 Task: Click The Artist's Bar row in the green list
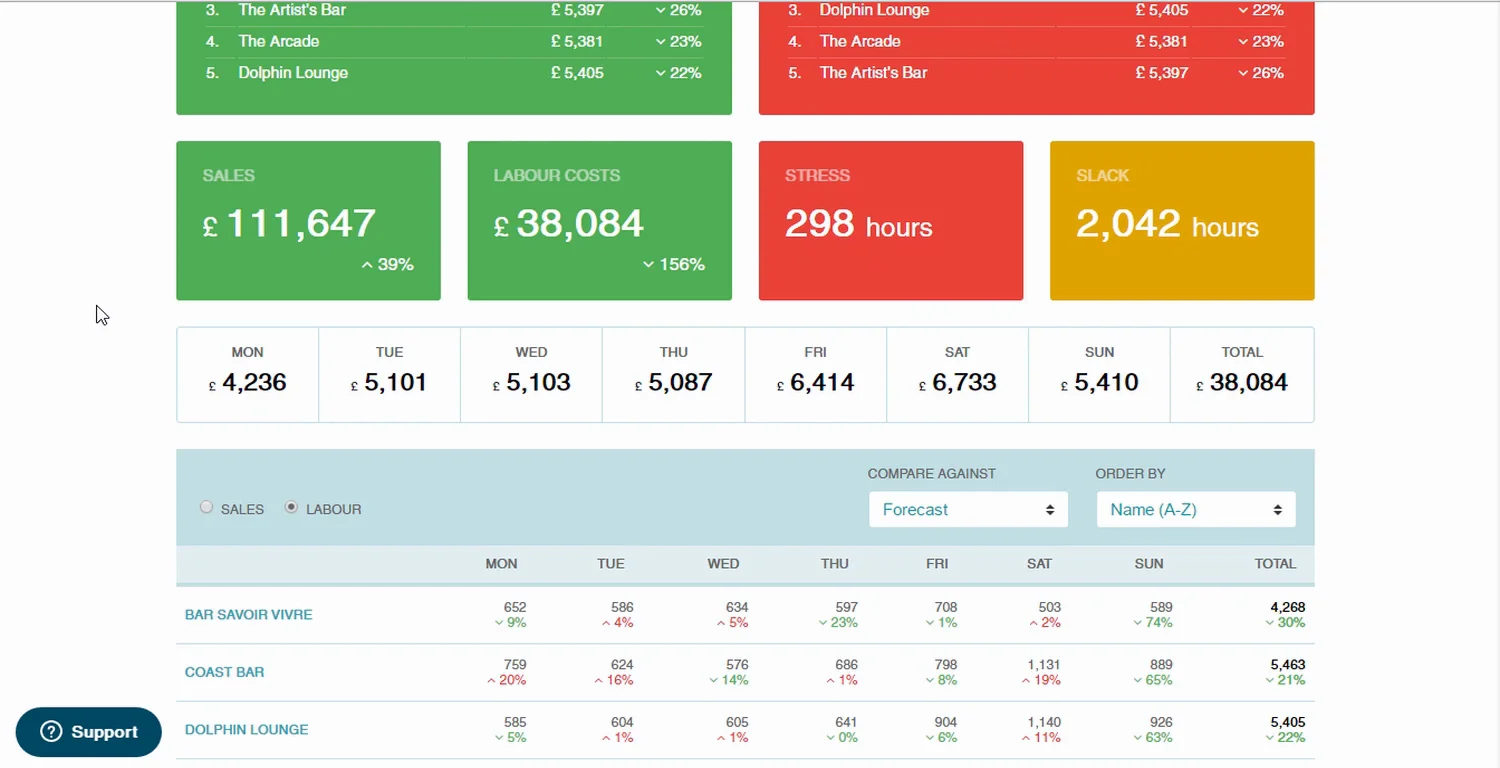tap(454, 11)
